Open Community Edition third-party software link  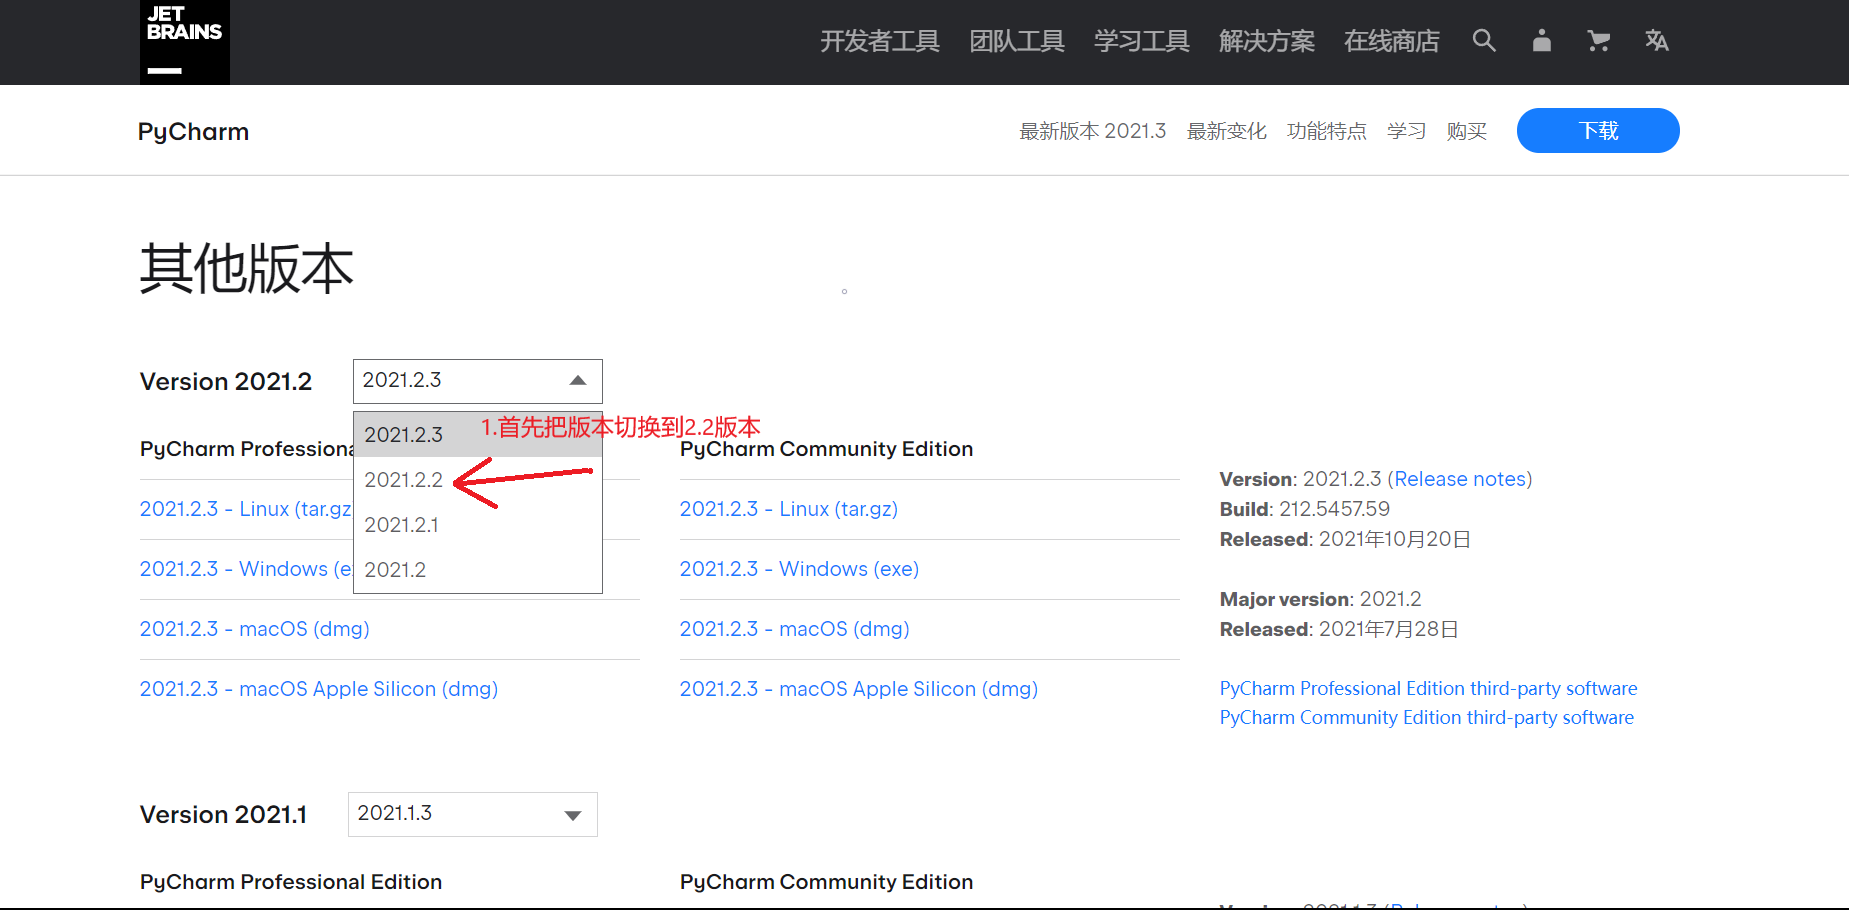pyautogui.click(x=1427, y=717)
